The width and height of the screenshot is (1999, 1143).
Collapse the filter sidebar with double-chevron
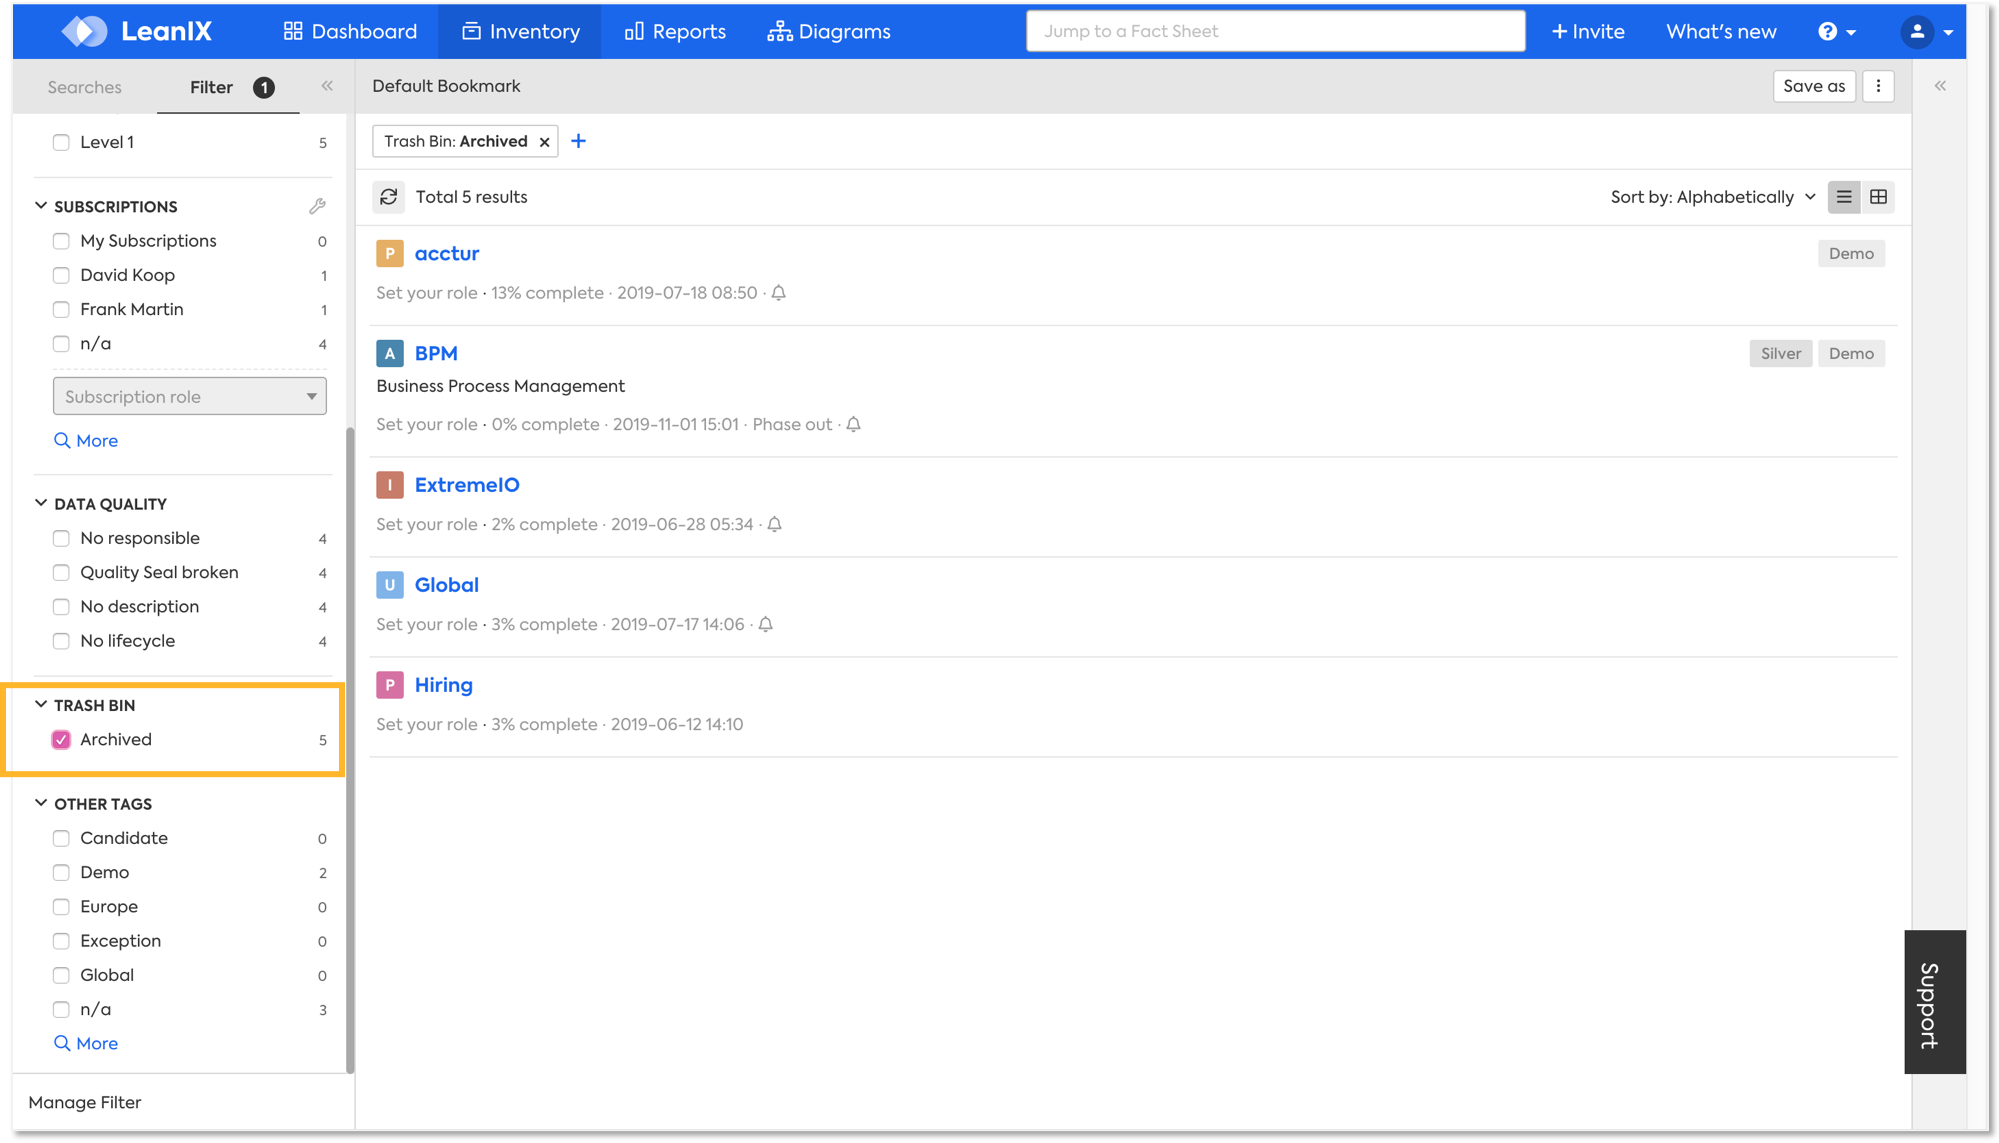[x=327, y=86]
